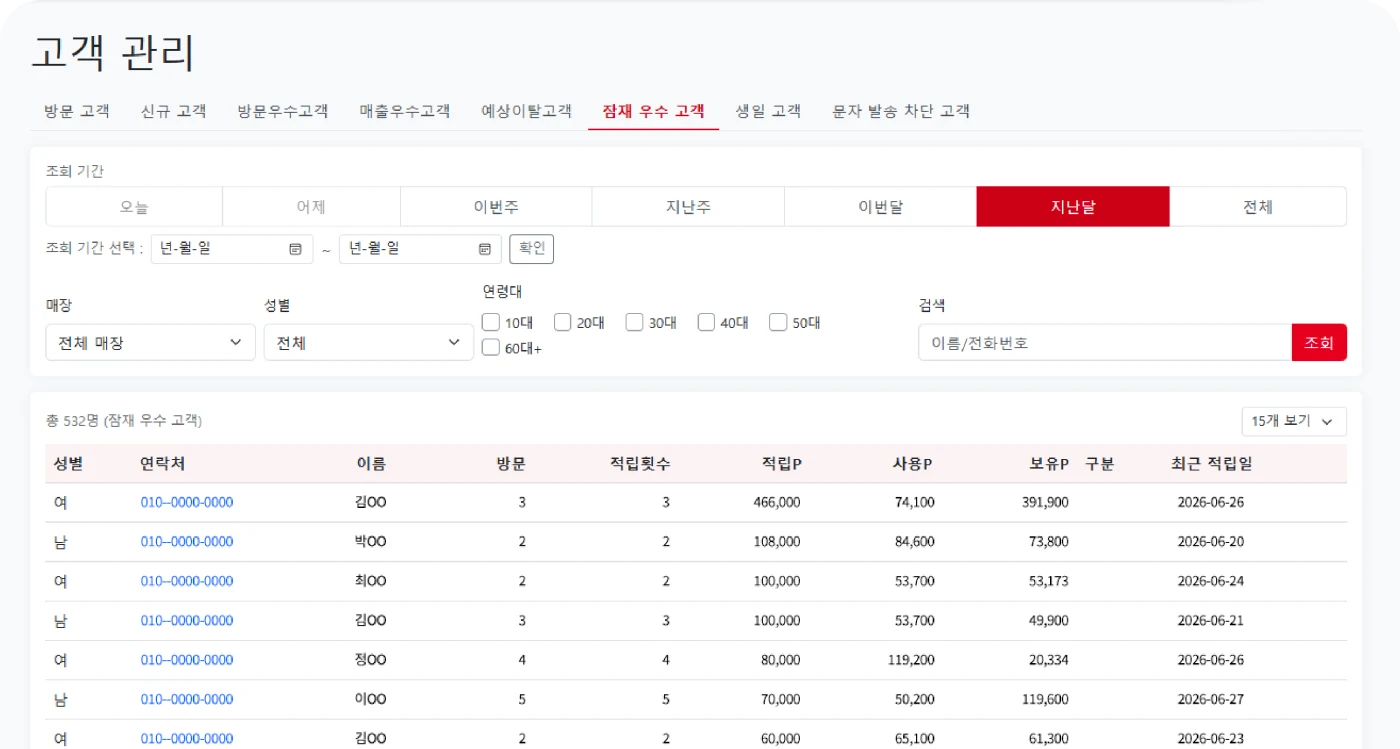
Task: Select the 391,900 balance cell
Action: [x=1045, y=502]
